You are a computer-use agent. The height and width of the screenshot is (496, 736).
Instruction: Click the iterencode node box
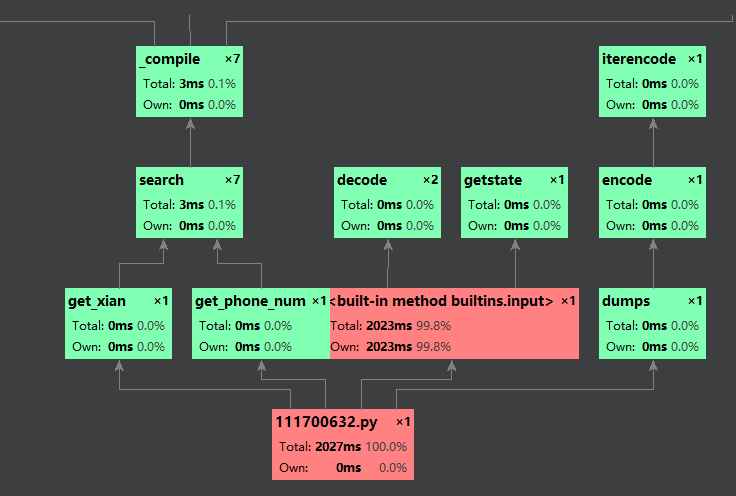pos(652,81)
